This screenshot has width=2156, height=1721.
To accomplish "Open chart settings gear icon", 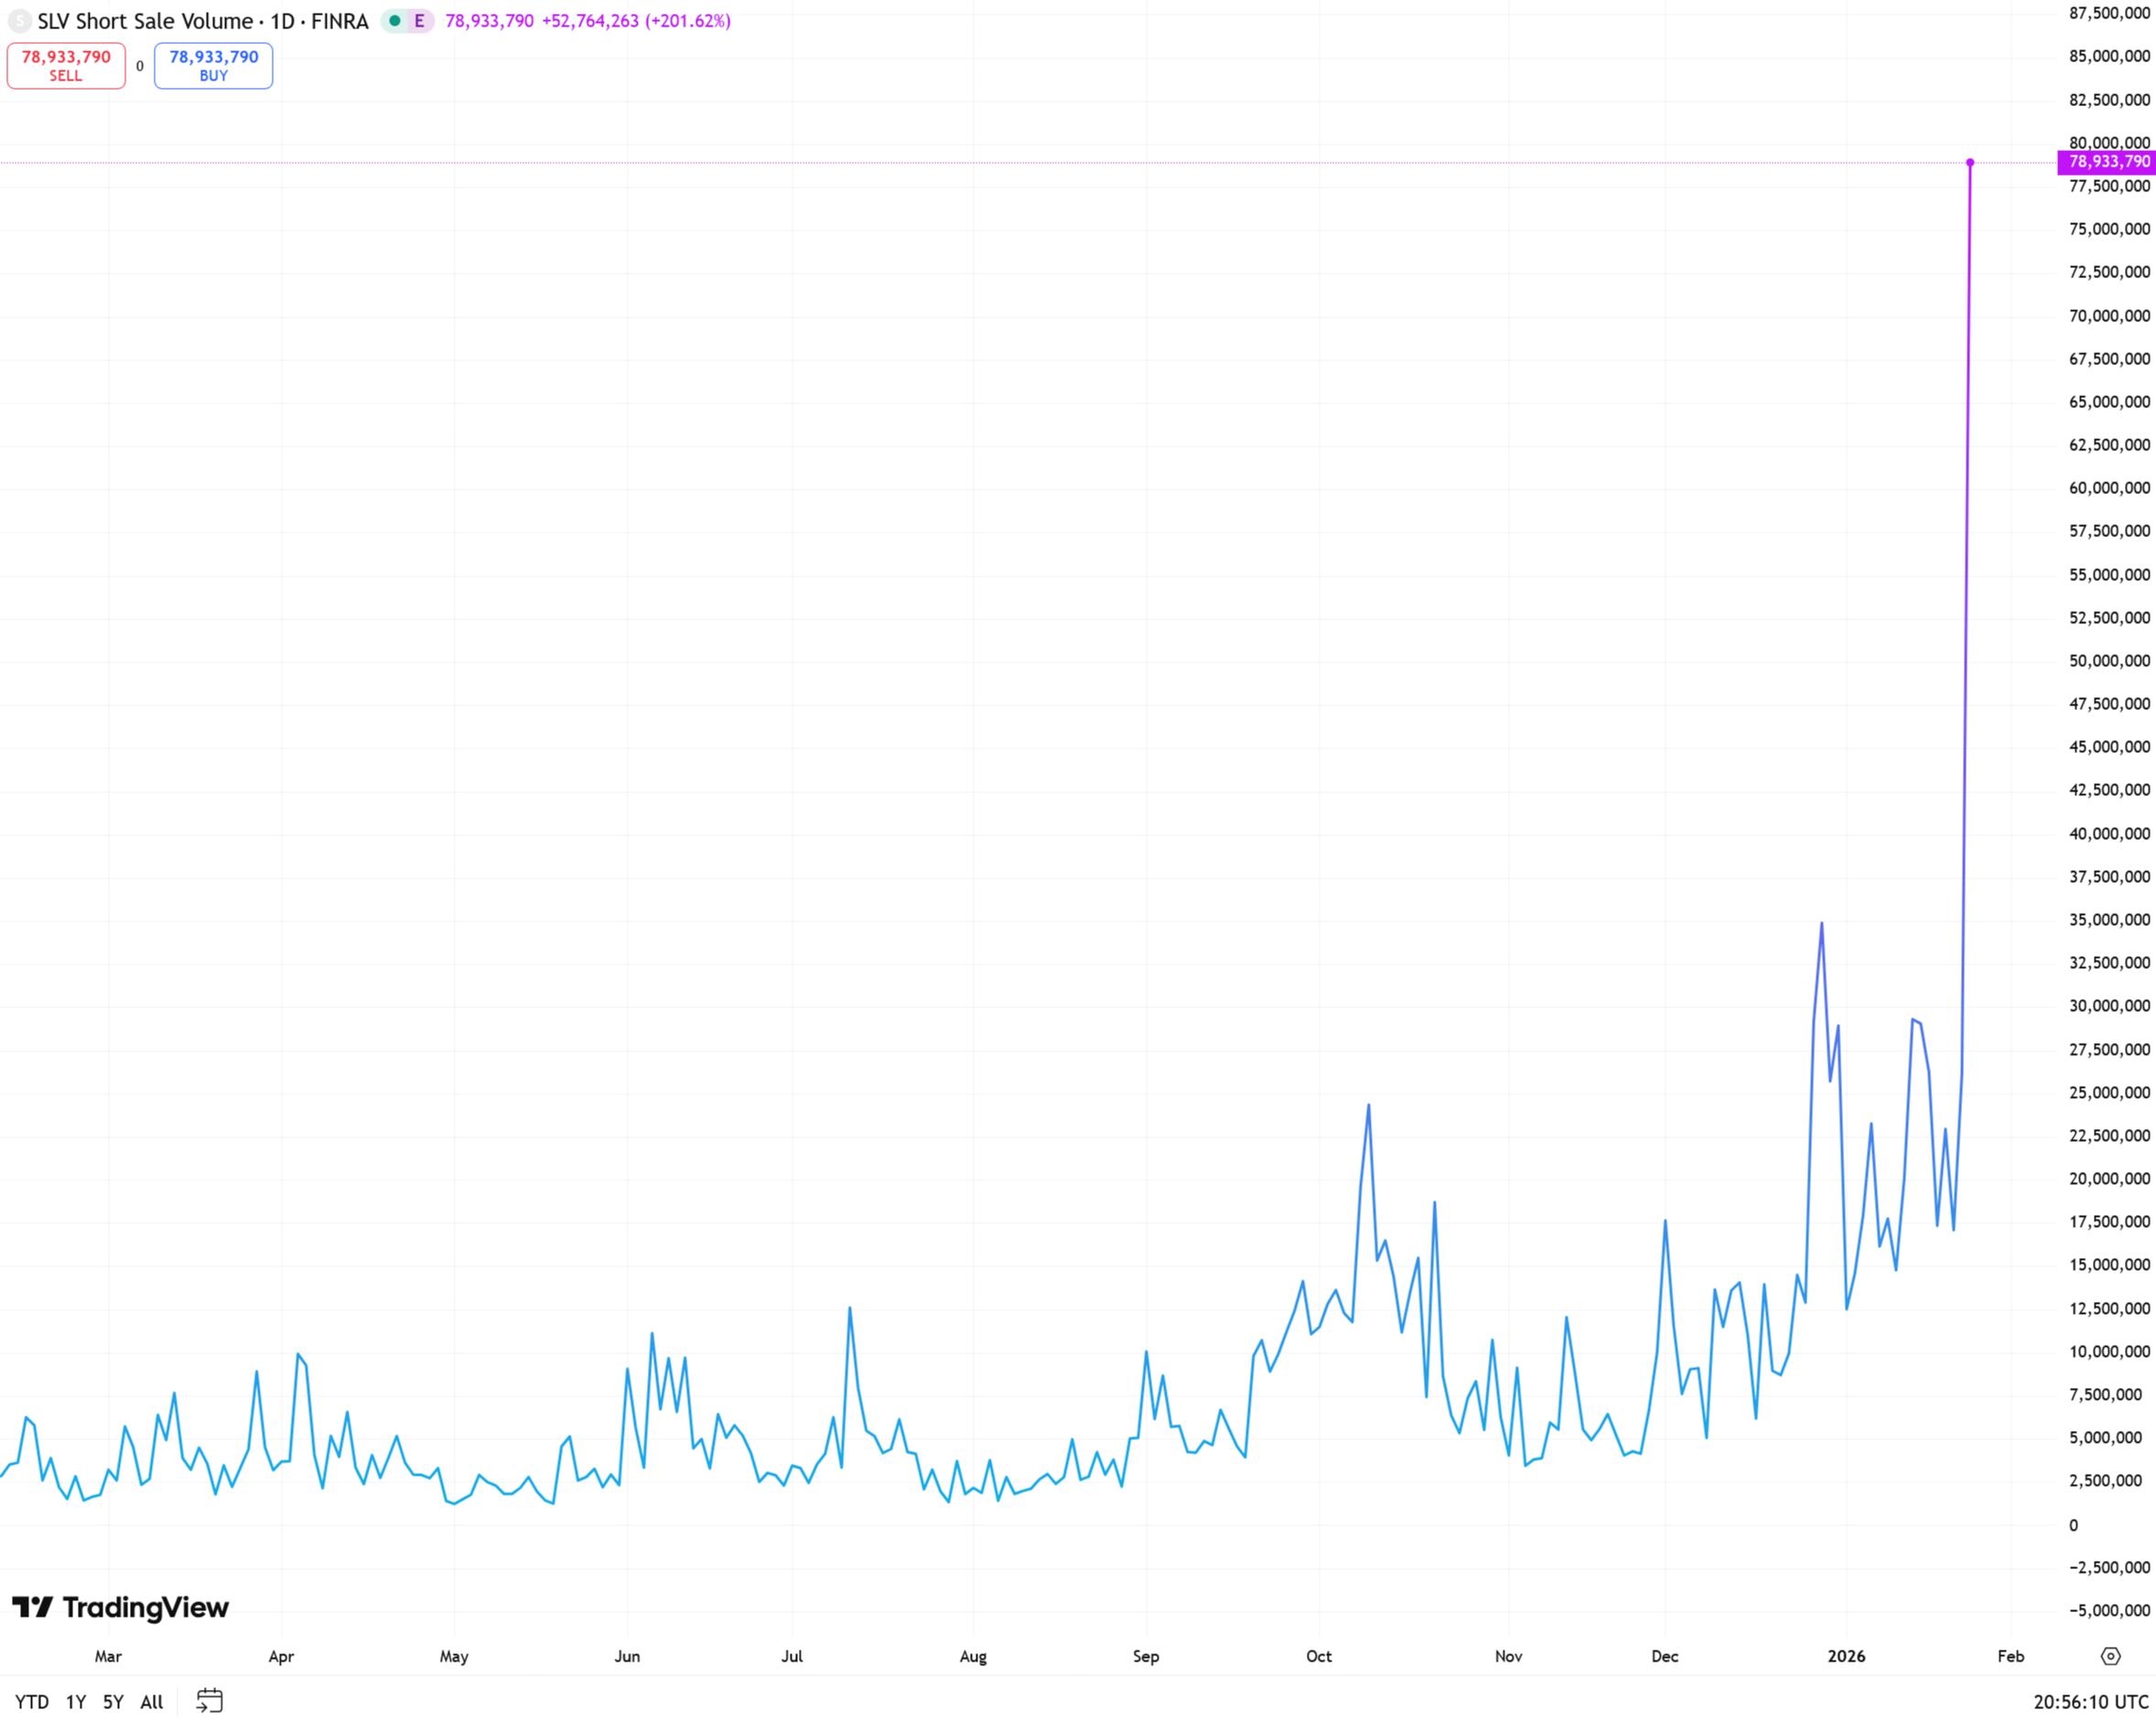I will click(2110, 1656).
